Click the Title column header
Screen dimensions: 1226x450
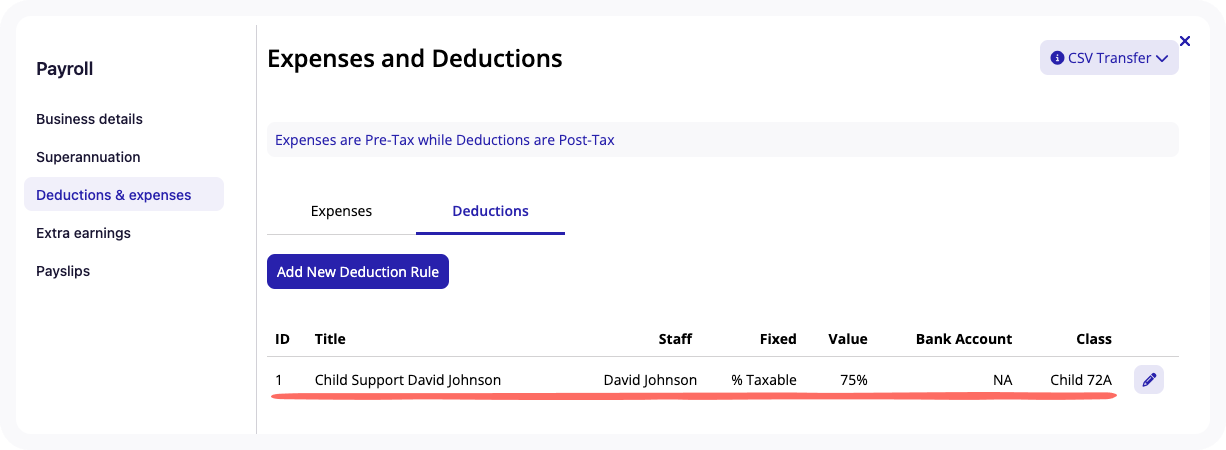coord(330,339)
